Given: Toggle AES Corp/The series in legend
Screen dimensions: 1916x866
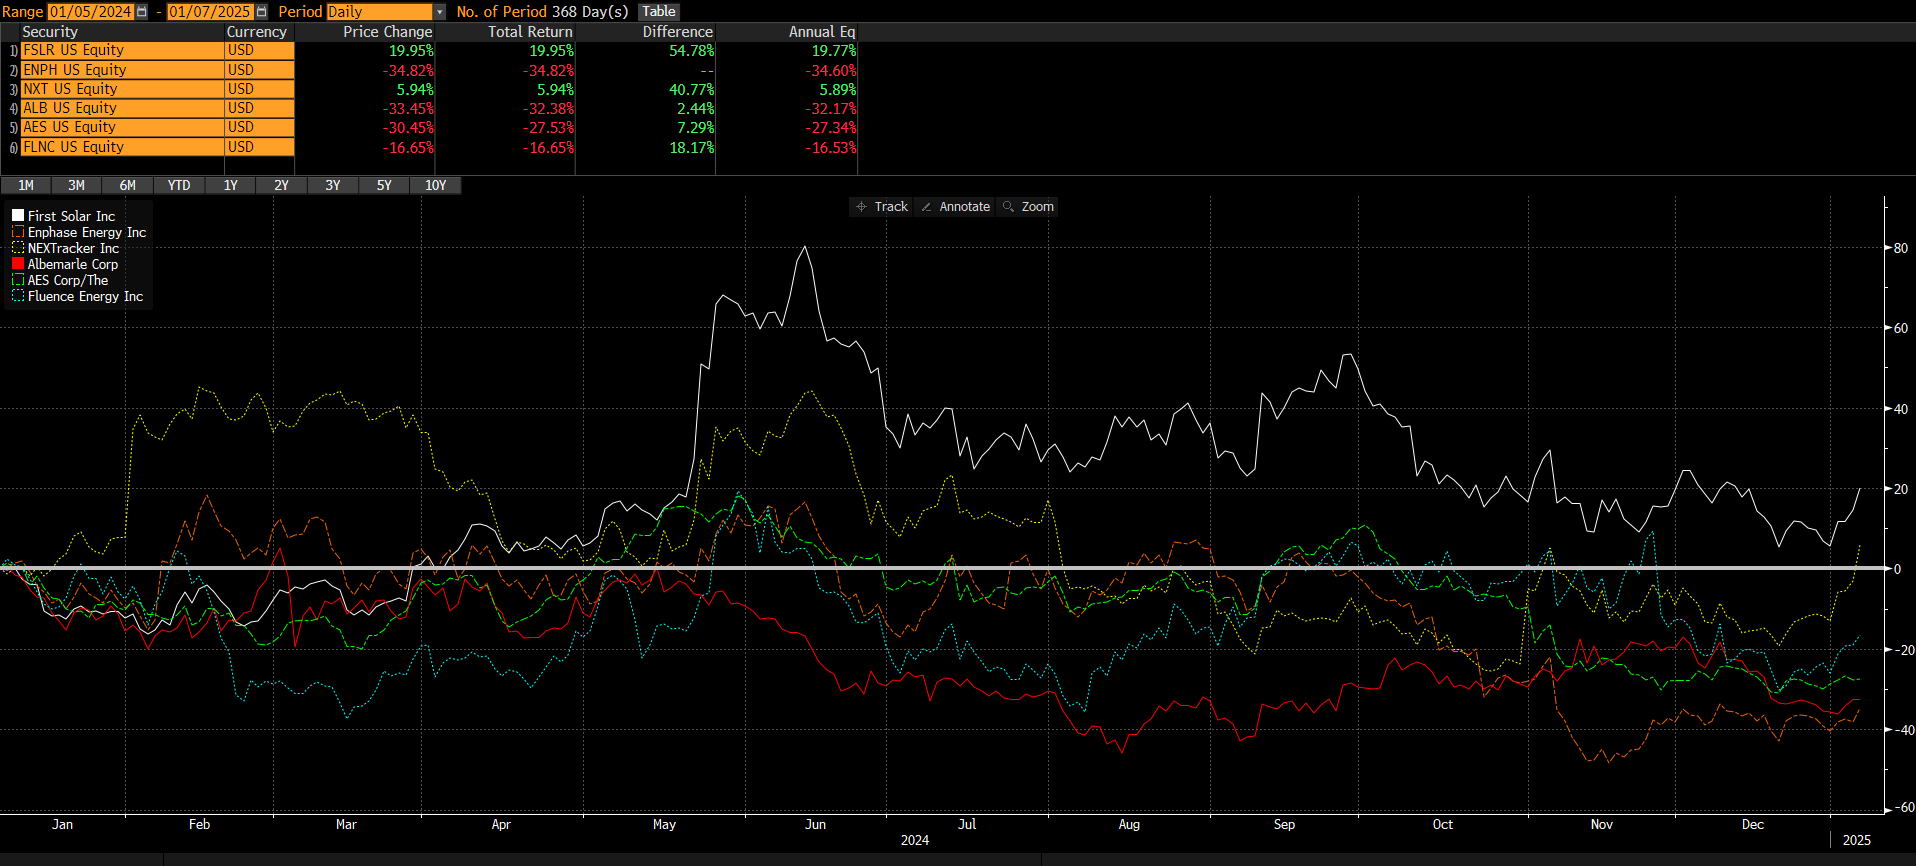Looking at the screenshot, I should (67, 281).
